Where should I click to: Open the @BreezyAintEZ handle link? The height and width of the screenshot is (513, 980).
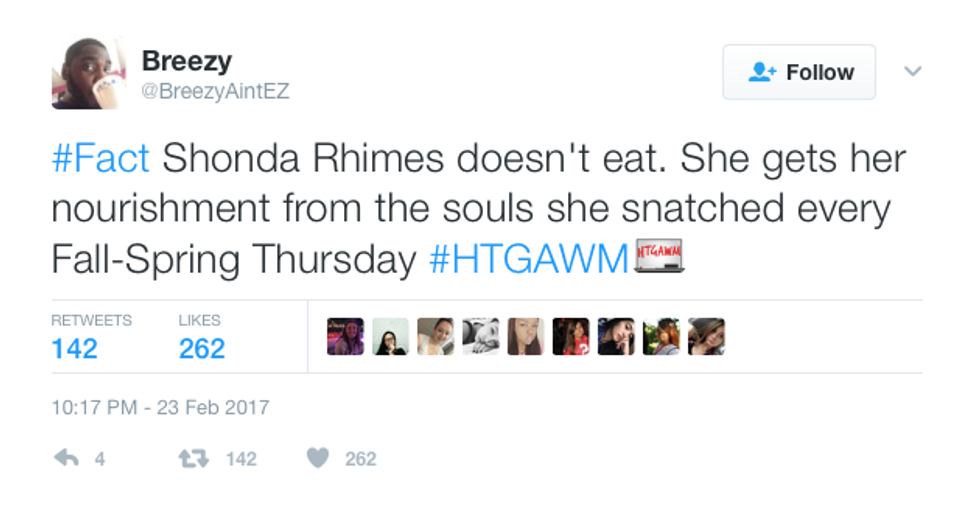coord(215,91)
